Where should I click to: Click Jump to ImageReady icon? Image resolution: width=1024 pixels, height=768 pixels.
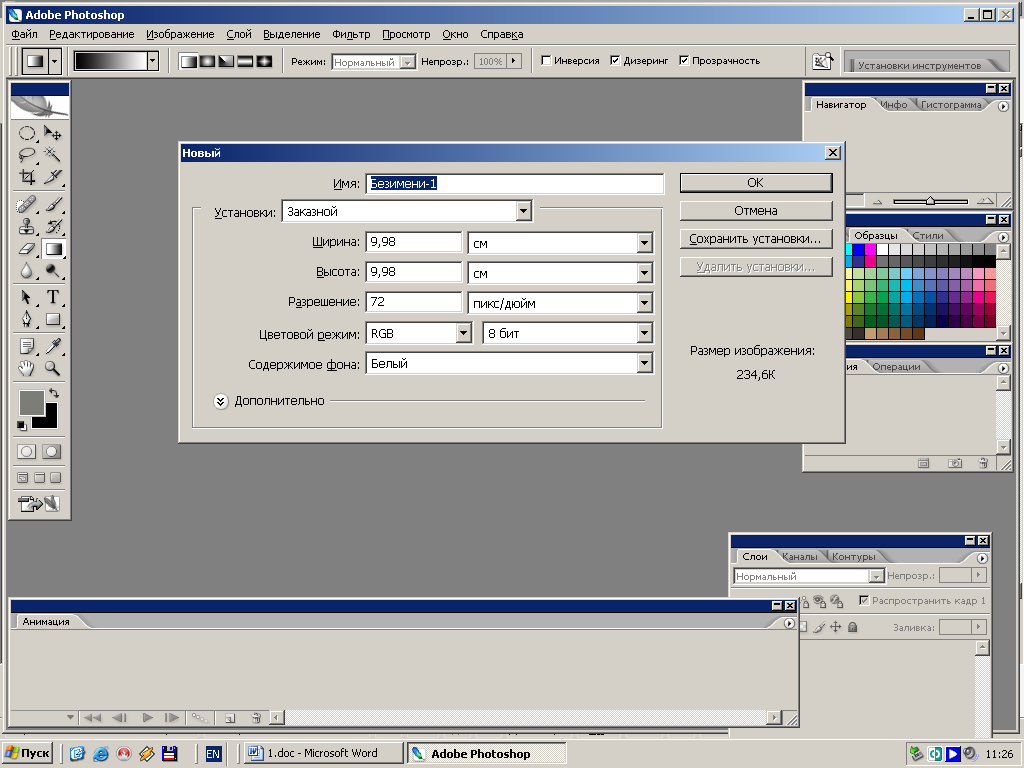tap(39, 504)
